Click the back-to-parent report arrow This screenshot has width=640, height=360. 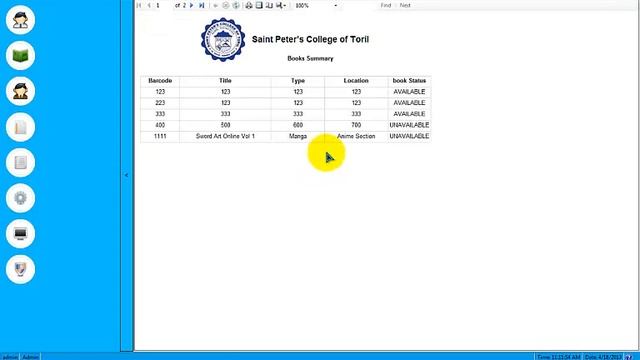pyautogui.click(x=216, y=5)
